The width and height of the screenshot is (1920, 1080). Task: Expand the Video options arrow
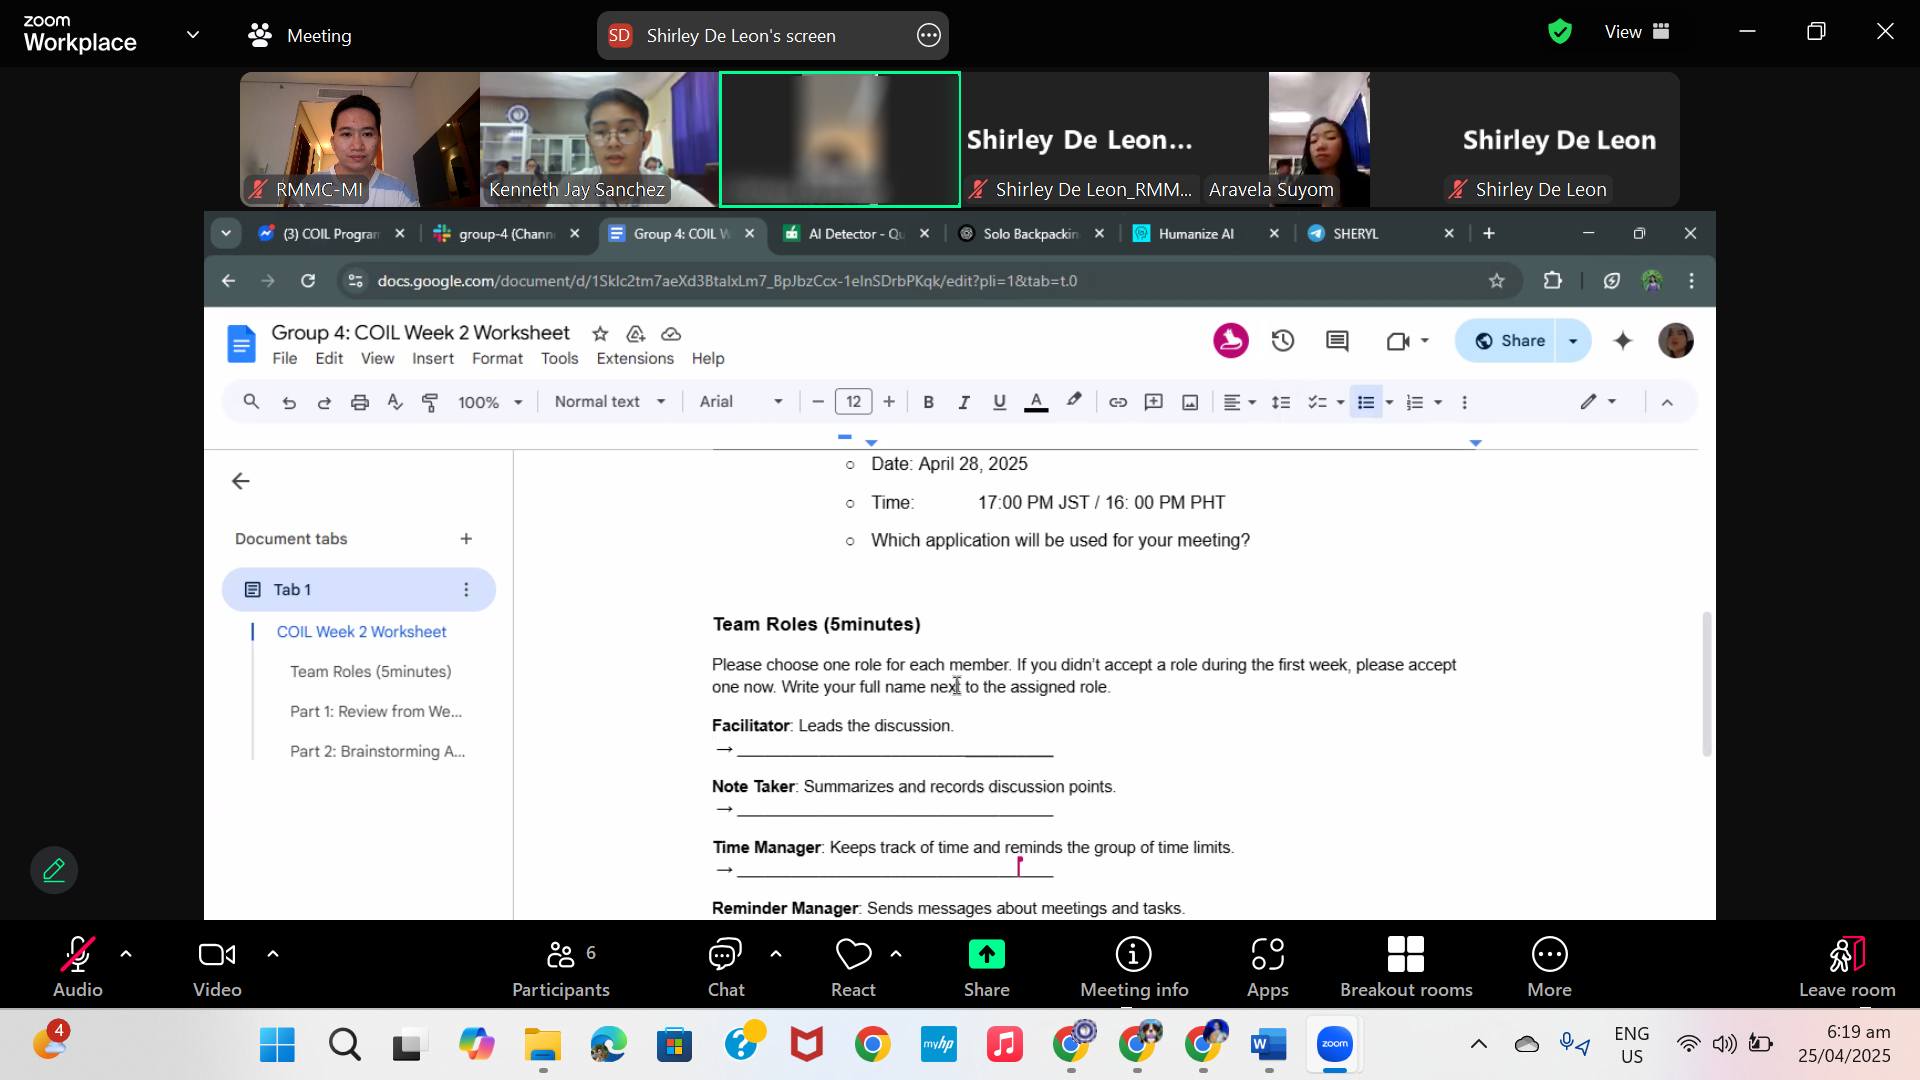click(272, 954)
